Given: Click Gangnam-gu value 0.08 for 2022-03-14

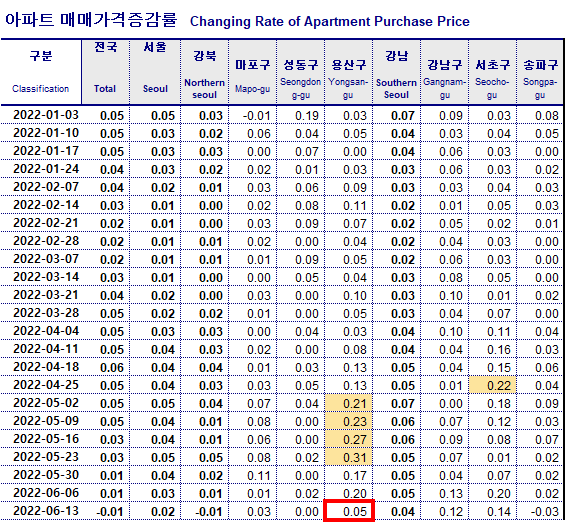Looking at the screenshot, I should click(x=451, y=278).
